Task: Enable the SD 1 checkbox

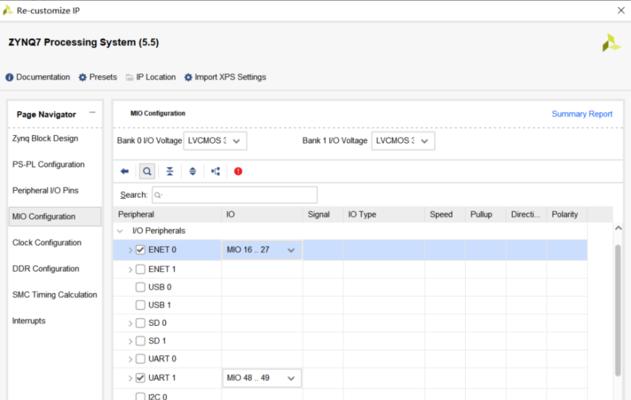Action: pos(140,341)
